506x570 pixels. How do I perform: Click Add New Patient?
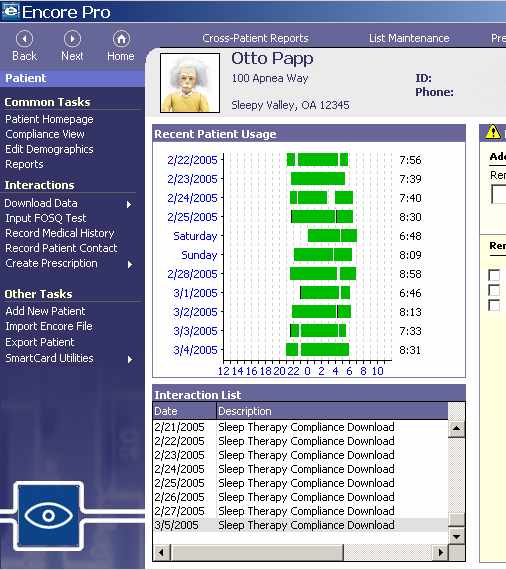point(45,311)
